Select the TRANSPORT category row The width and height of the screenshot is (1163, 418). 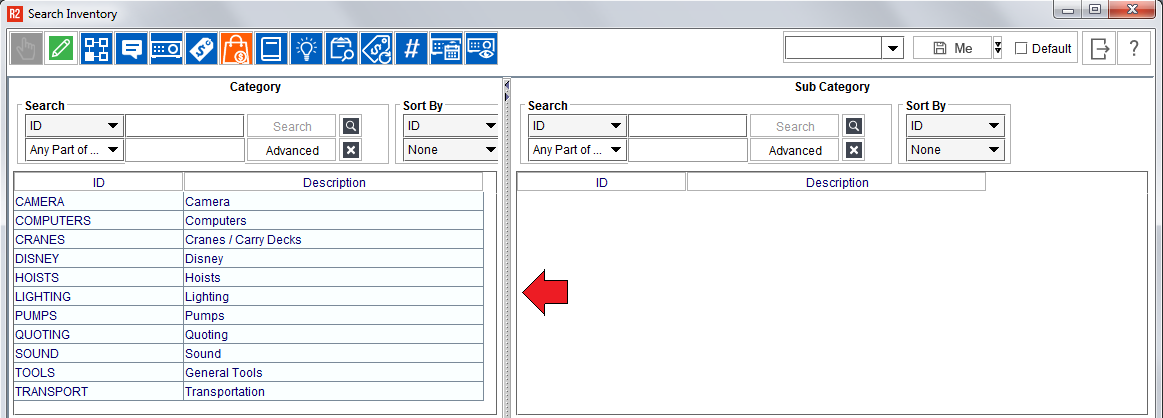(x=248, y=392)
